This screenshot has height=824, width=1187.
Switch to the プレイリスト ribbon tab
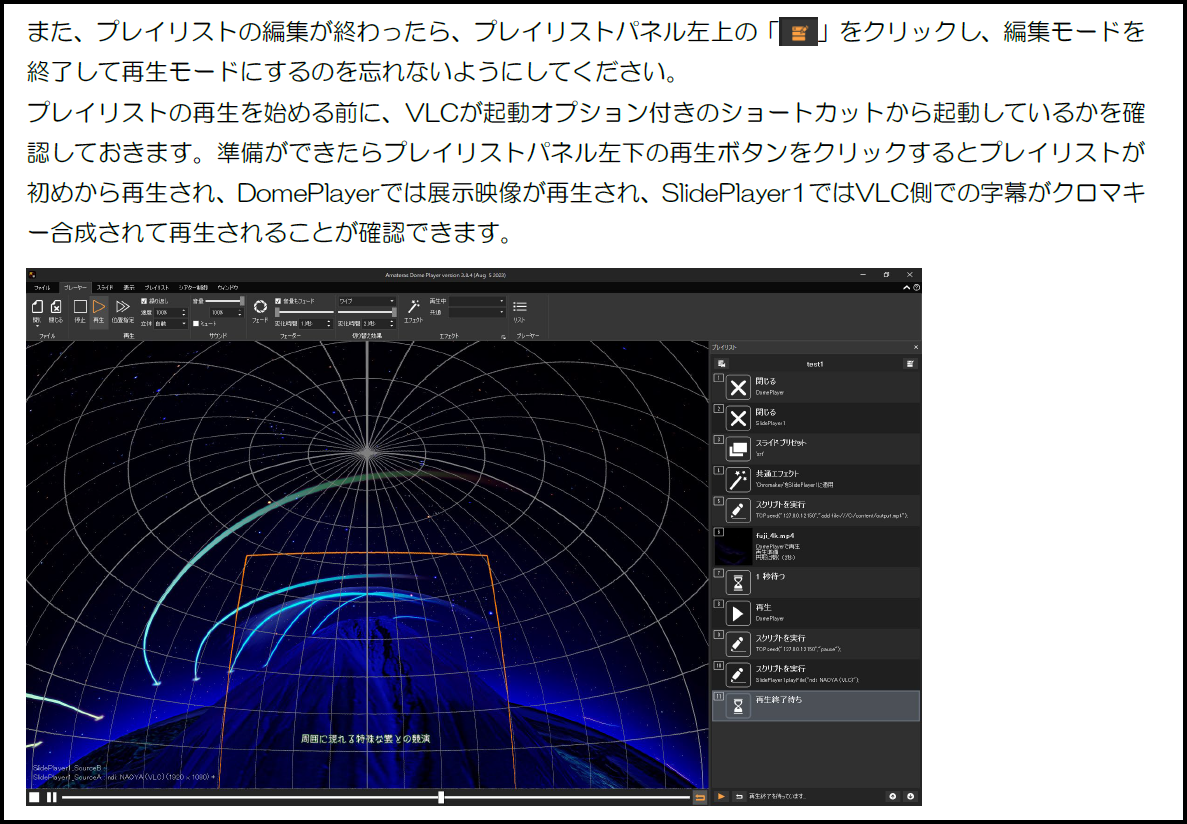157,288
